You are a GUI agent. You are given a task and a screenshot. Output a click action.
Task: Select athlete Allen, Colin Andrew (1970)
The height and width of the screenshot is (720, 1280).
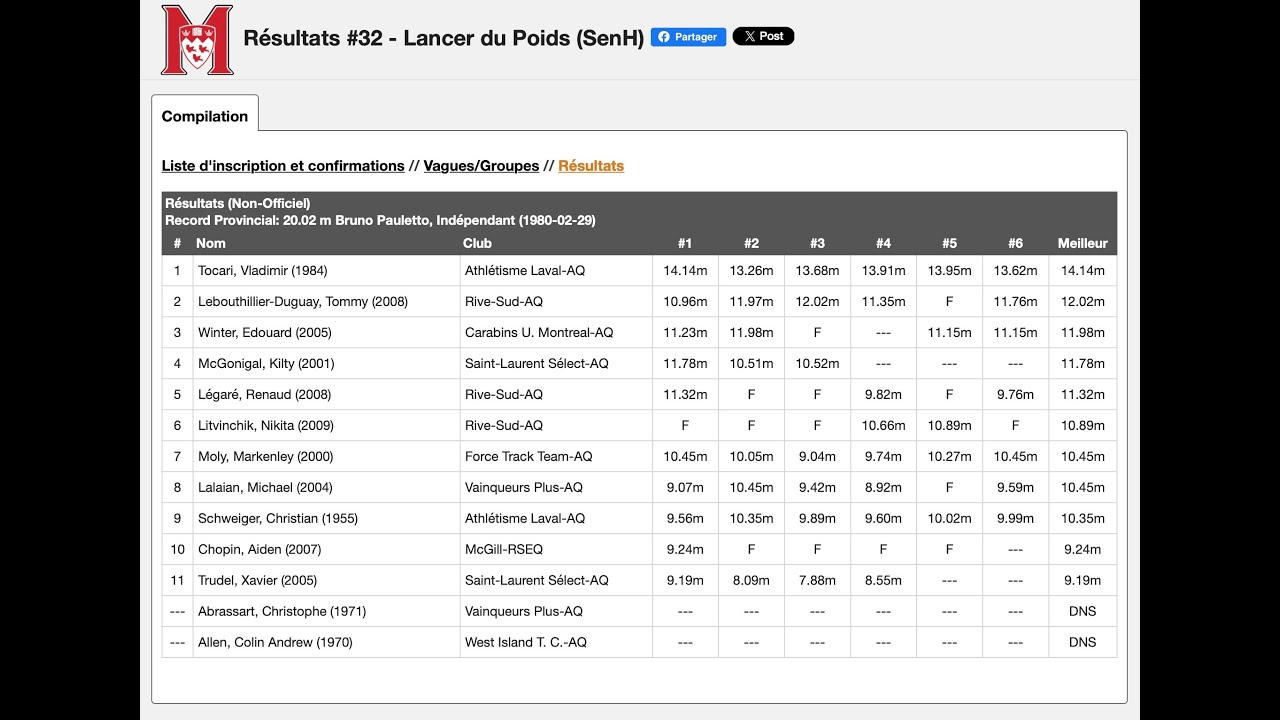(x=275, y=643)
